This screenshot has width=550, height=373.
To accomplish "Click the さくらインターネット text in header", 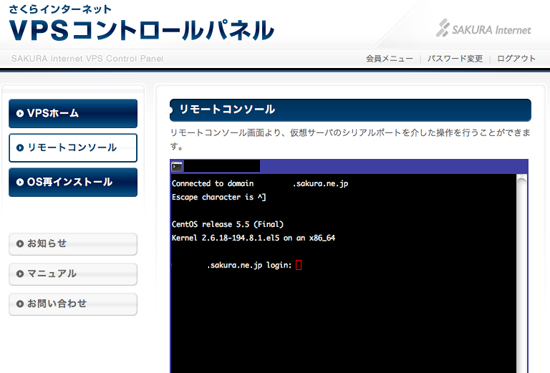I will pyautogui.click(x=60, y=9).
